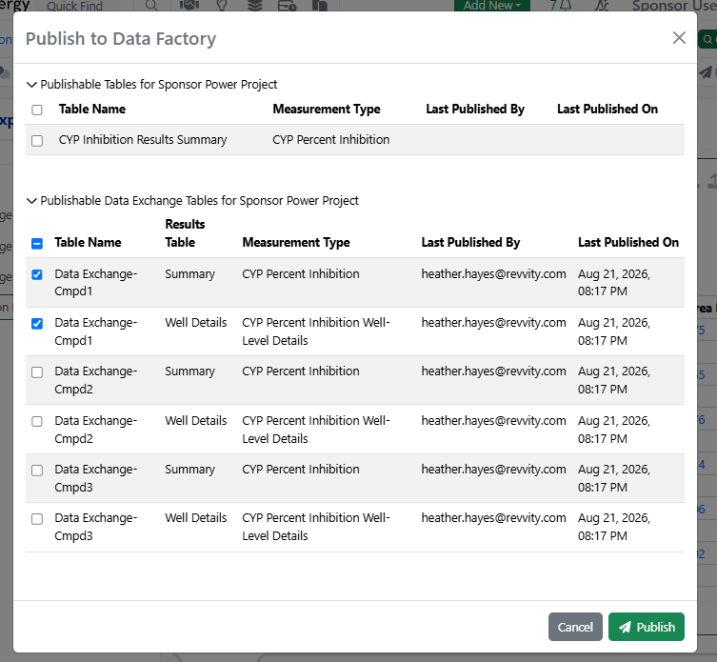The width and height of the screenshot is (717, 662).
Task: Uncheck Data Exchange-Cmpd1 Well Details row checkbox
Action: (x=37, y=324)
